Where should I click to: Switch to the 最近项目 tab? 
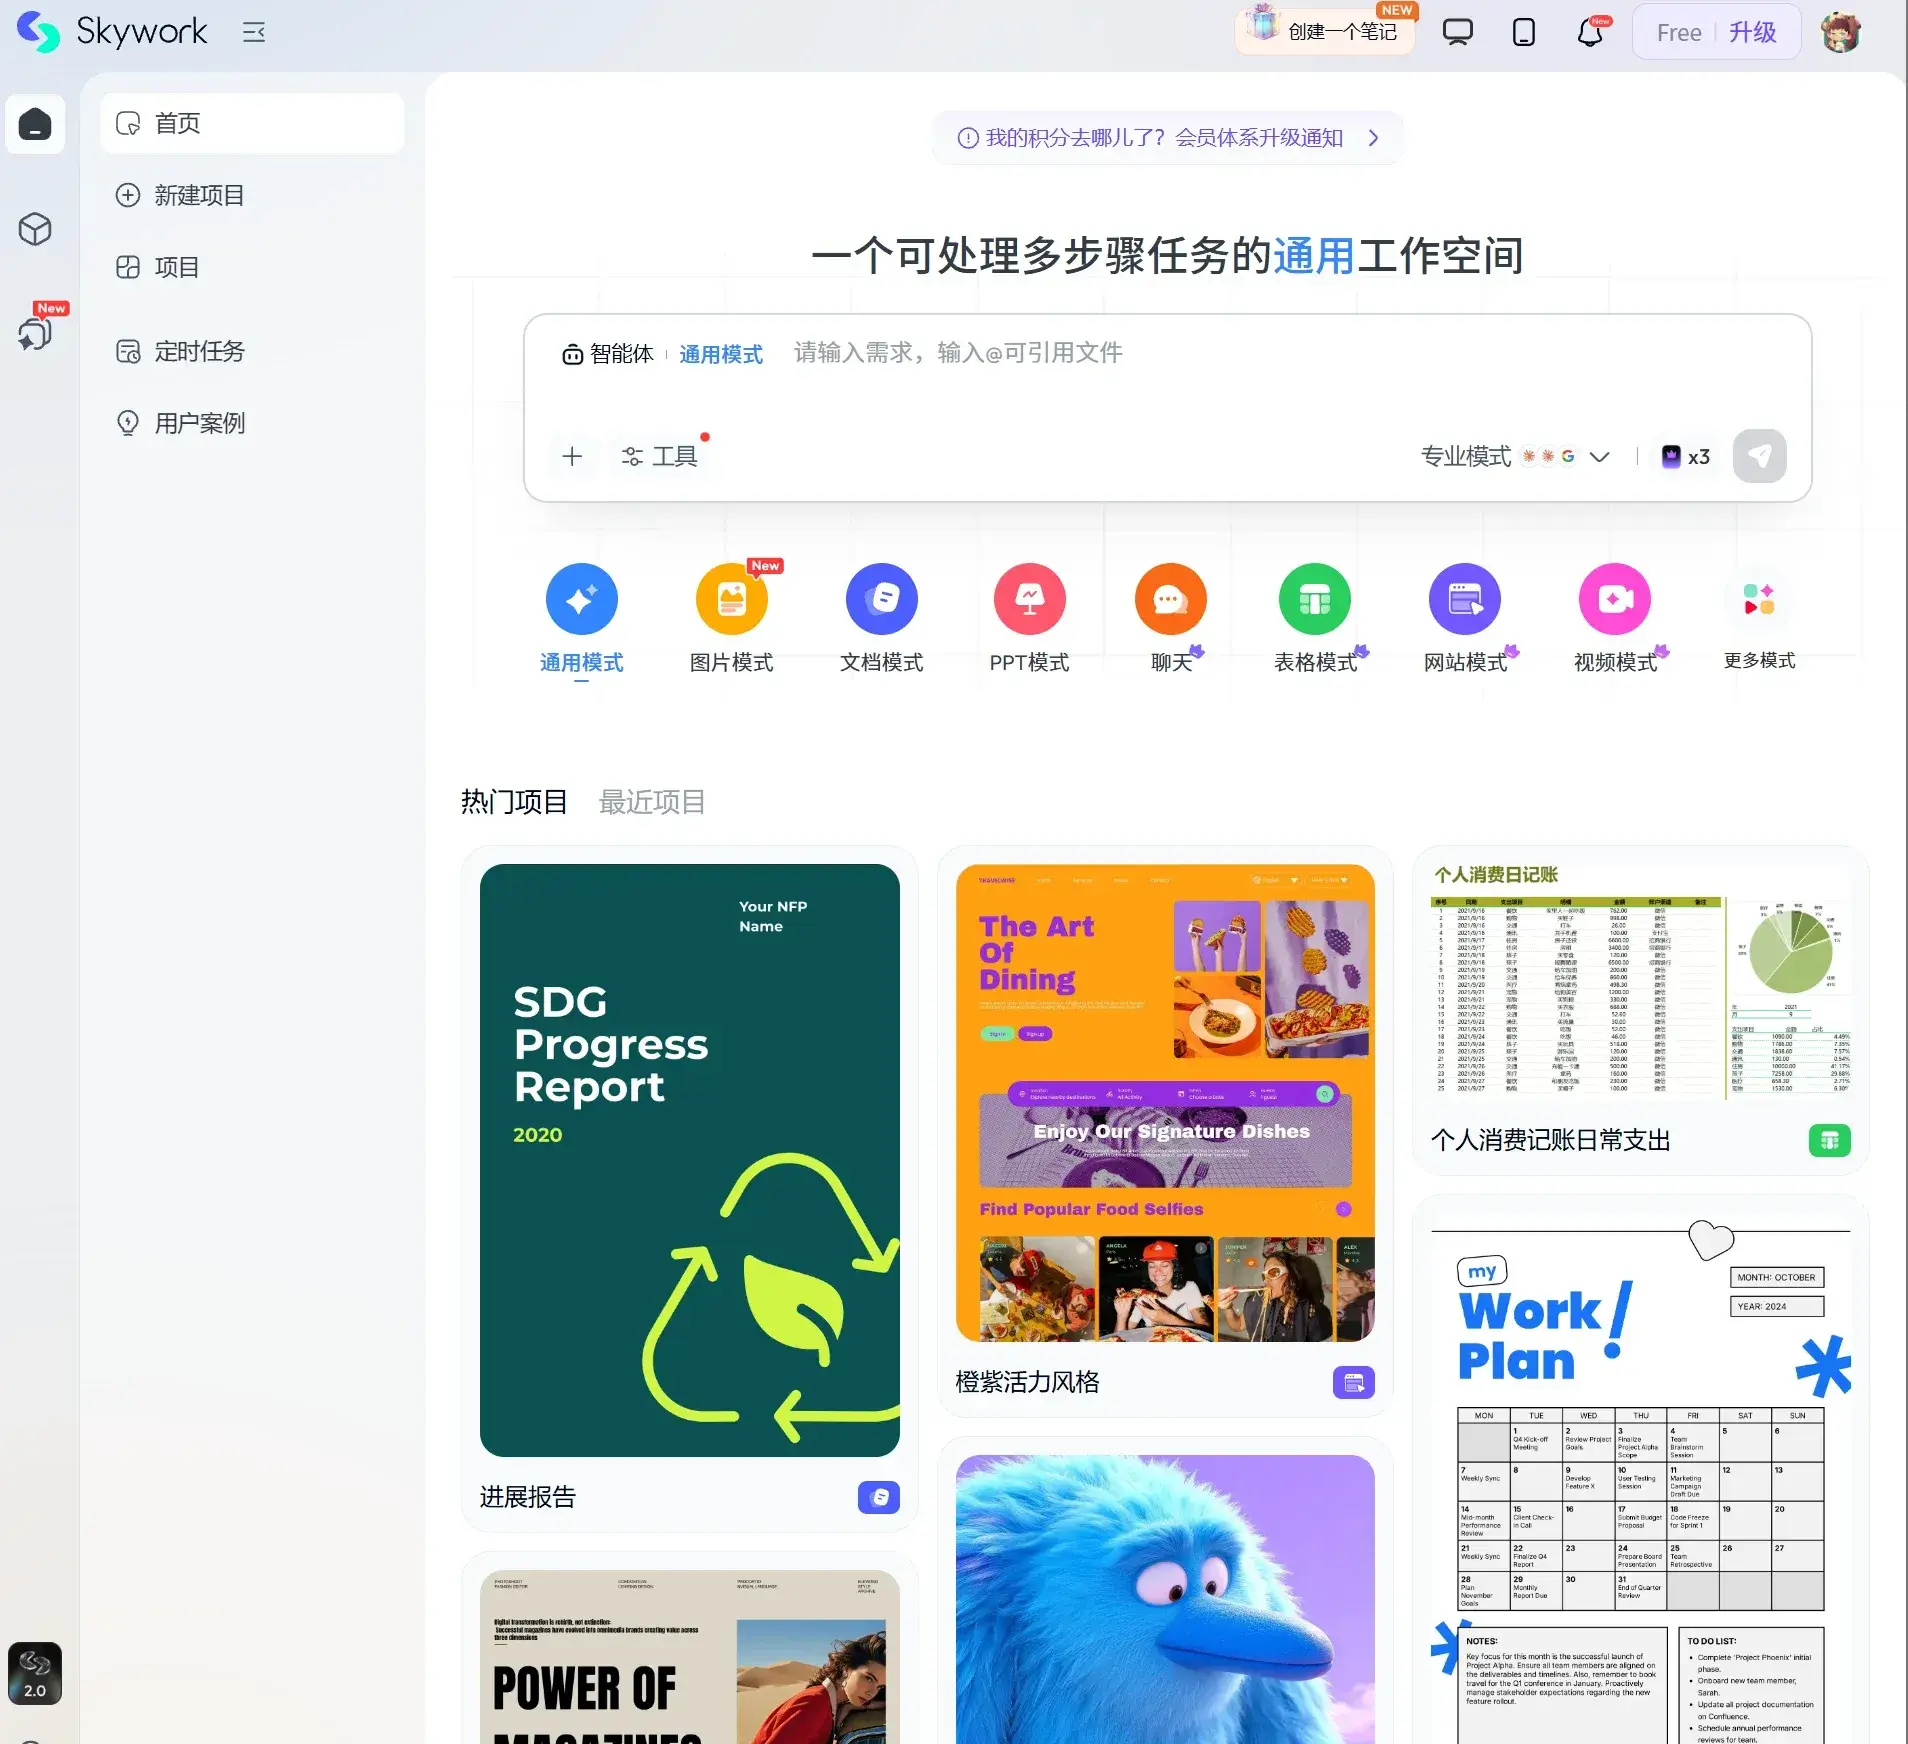coord(652,802)
